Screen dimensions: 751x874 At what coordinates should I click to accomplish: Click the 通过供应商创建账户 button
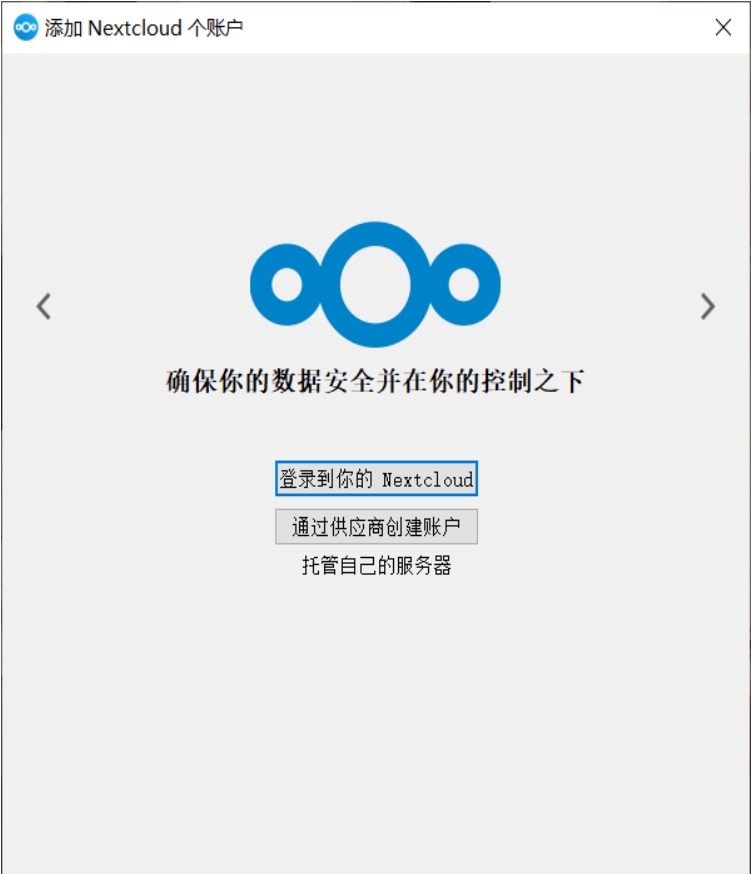376,526
